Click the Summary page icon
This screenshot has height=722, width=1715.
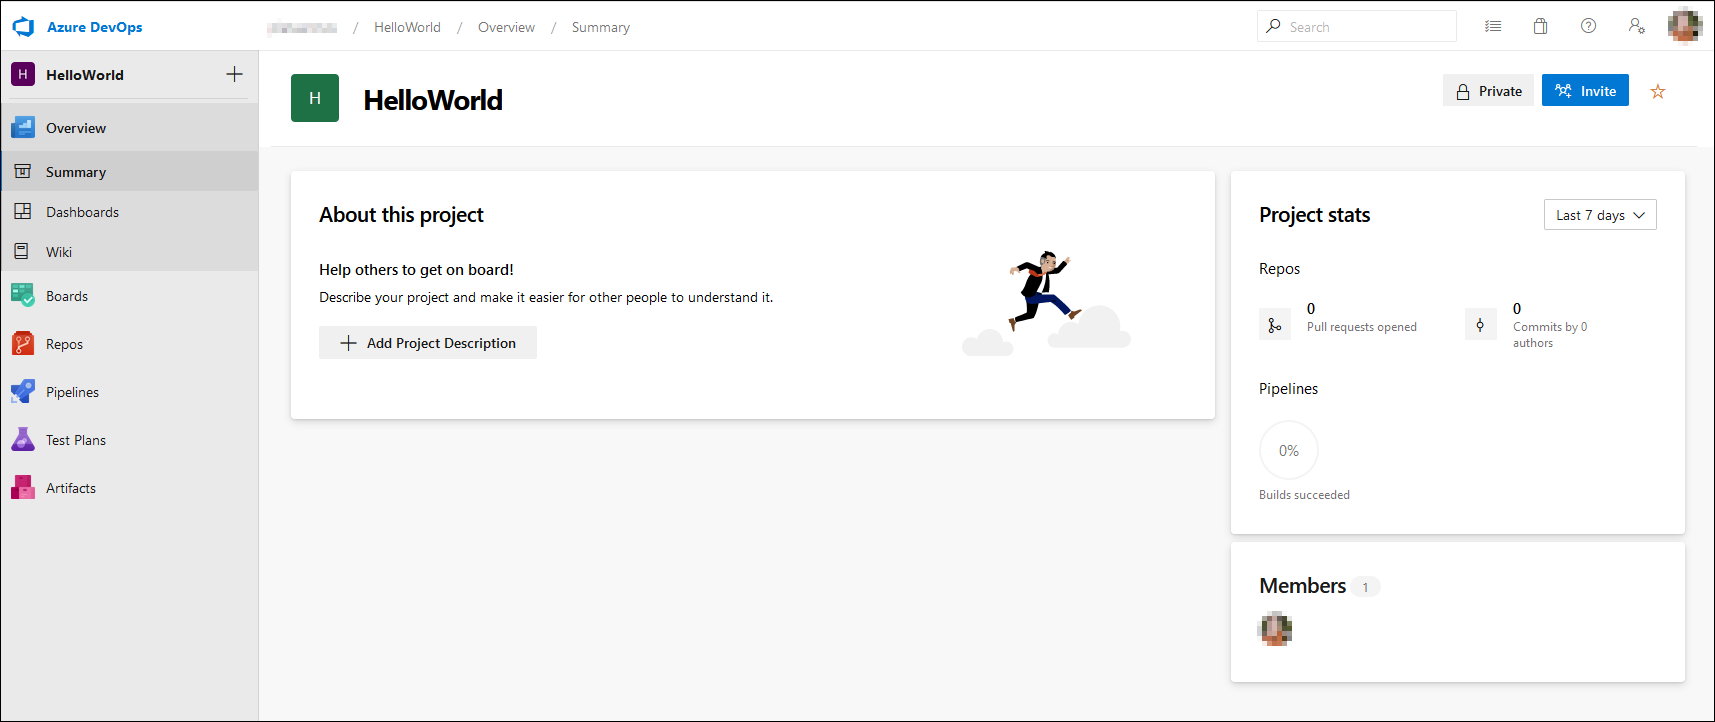click(23, 171)
